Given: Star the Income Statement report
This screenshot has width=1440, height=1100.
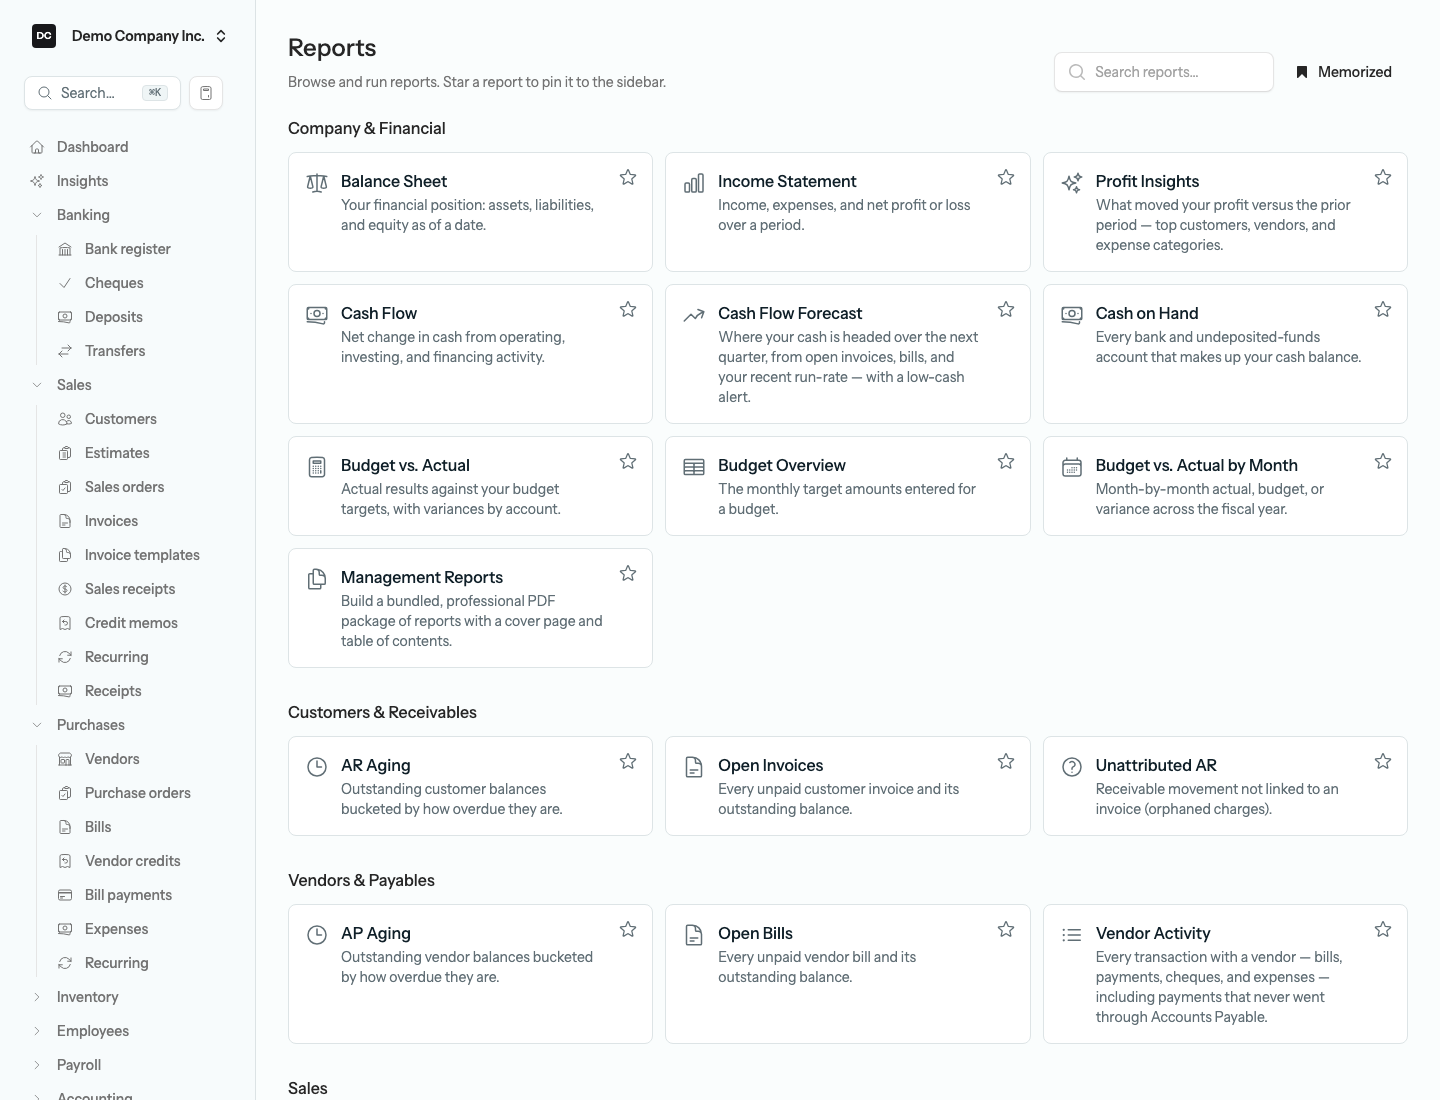Looking at the screenshot, I should (1006, 177).
